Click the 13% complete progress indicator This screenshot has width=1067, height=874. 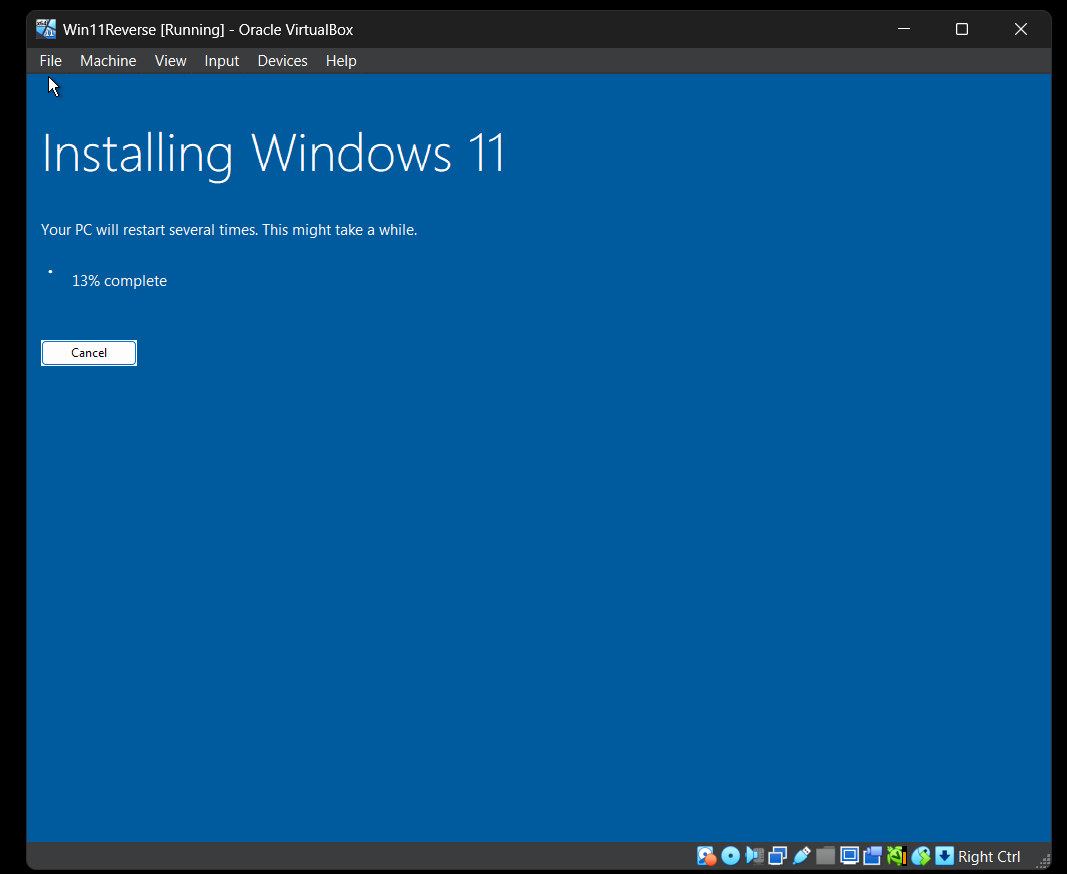click(119, 281)
